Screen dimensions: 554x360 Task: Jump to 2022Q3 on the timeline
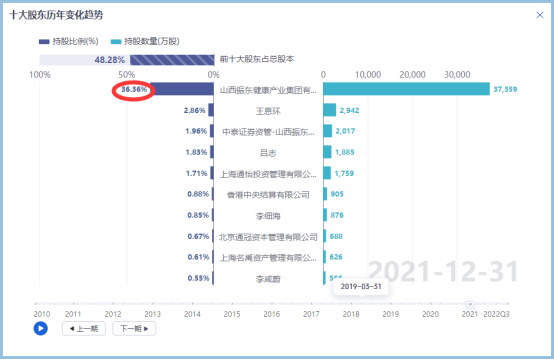coord(496,314)
